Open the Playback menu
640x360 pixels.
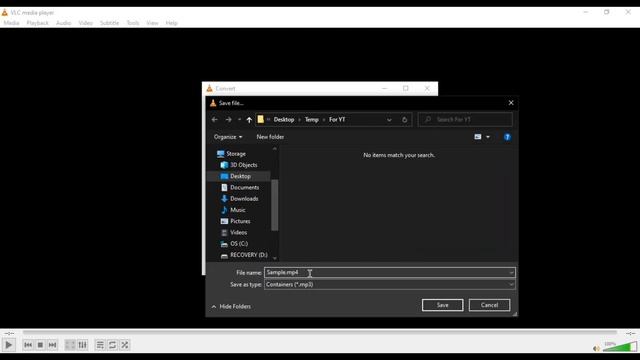pos(38,23)
